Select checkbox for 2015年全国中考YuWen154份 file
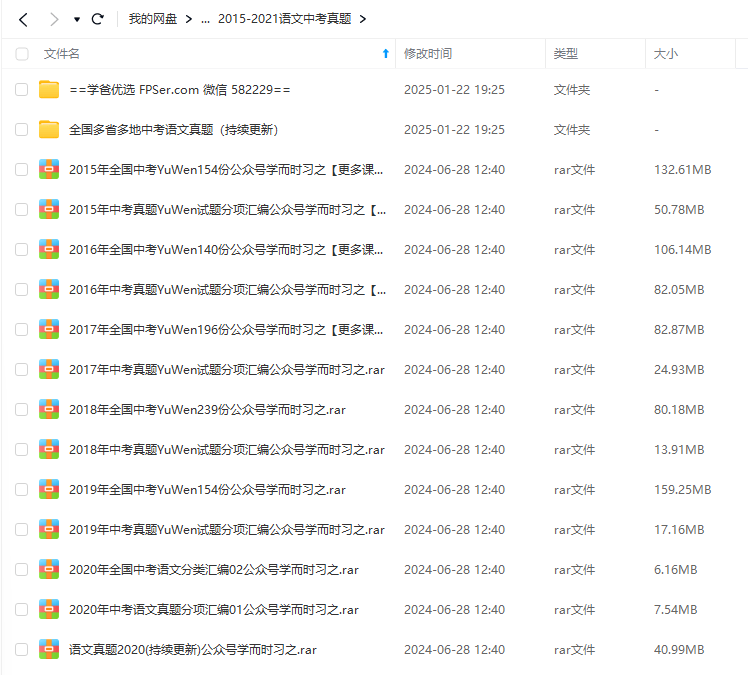748x675 pixels. click(21, 170)
